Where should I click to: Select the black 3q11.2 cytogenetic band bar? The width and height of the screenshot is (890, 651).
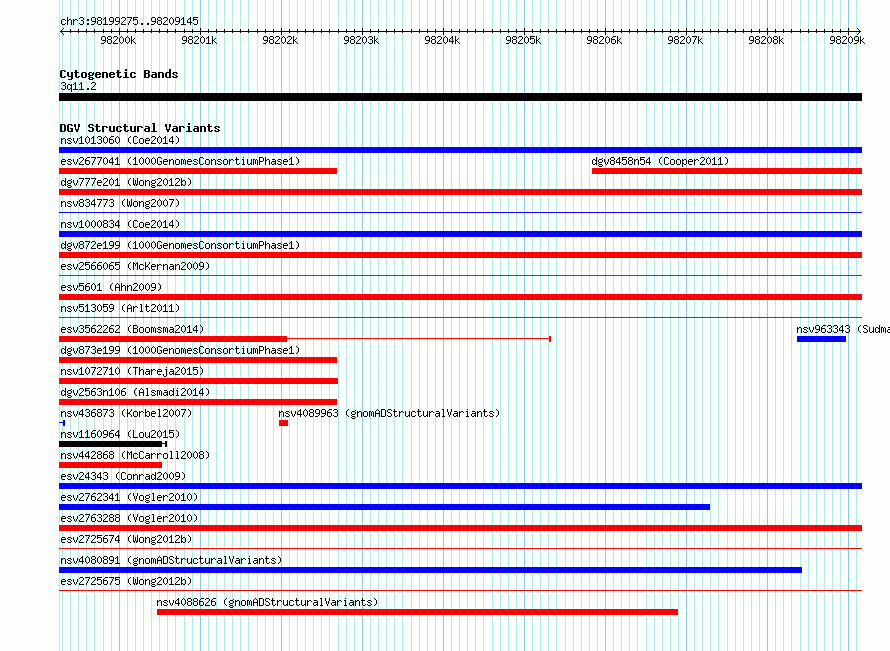460,97
